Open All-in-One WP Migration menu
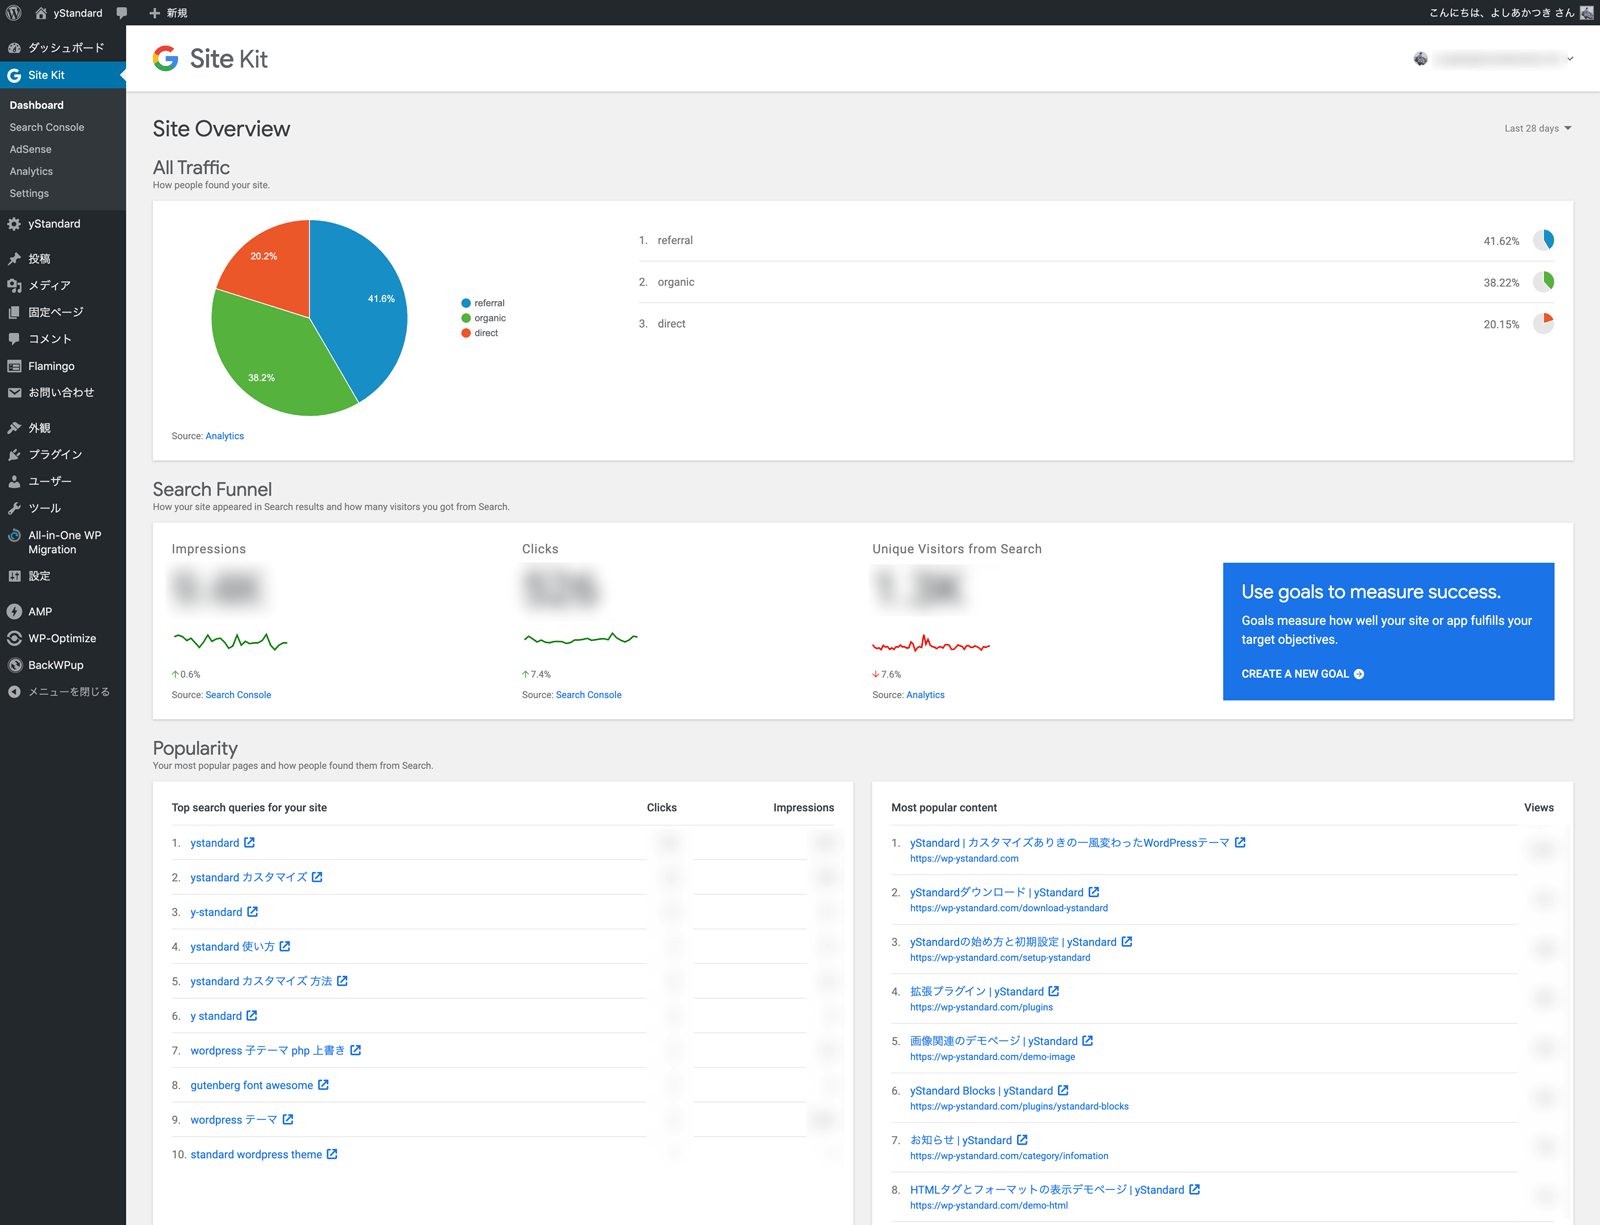This screenshot has height=1225, width=1600. point(63,542)
